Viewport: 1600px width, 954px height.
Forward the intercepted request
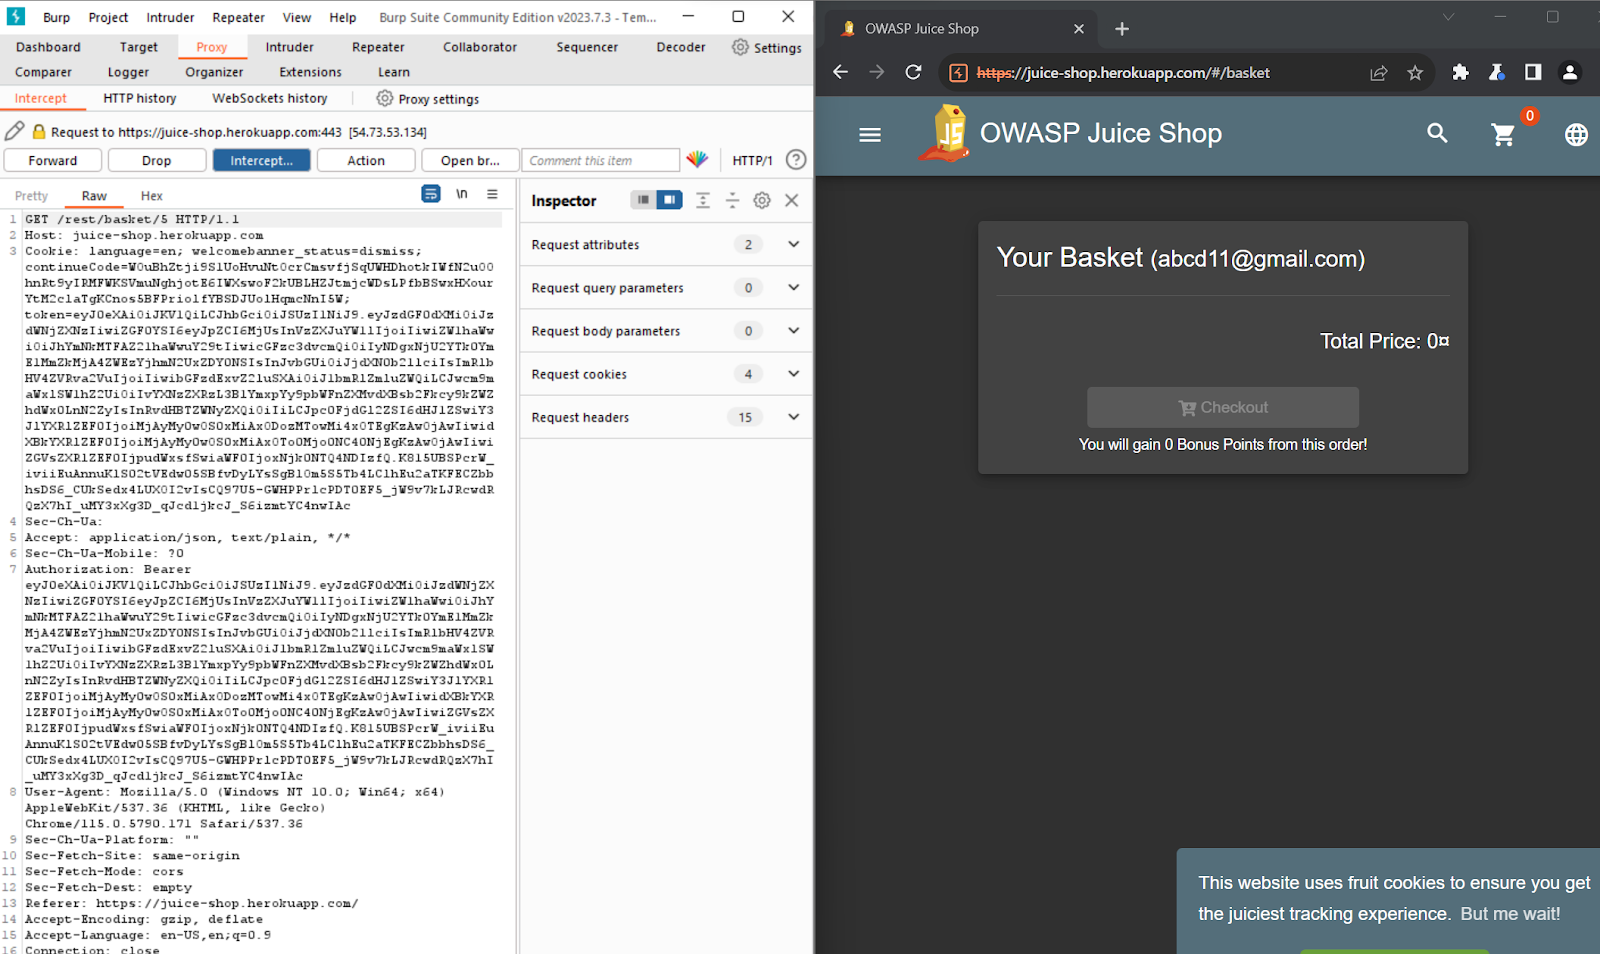tap(53, 160)
